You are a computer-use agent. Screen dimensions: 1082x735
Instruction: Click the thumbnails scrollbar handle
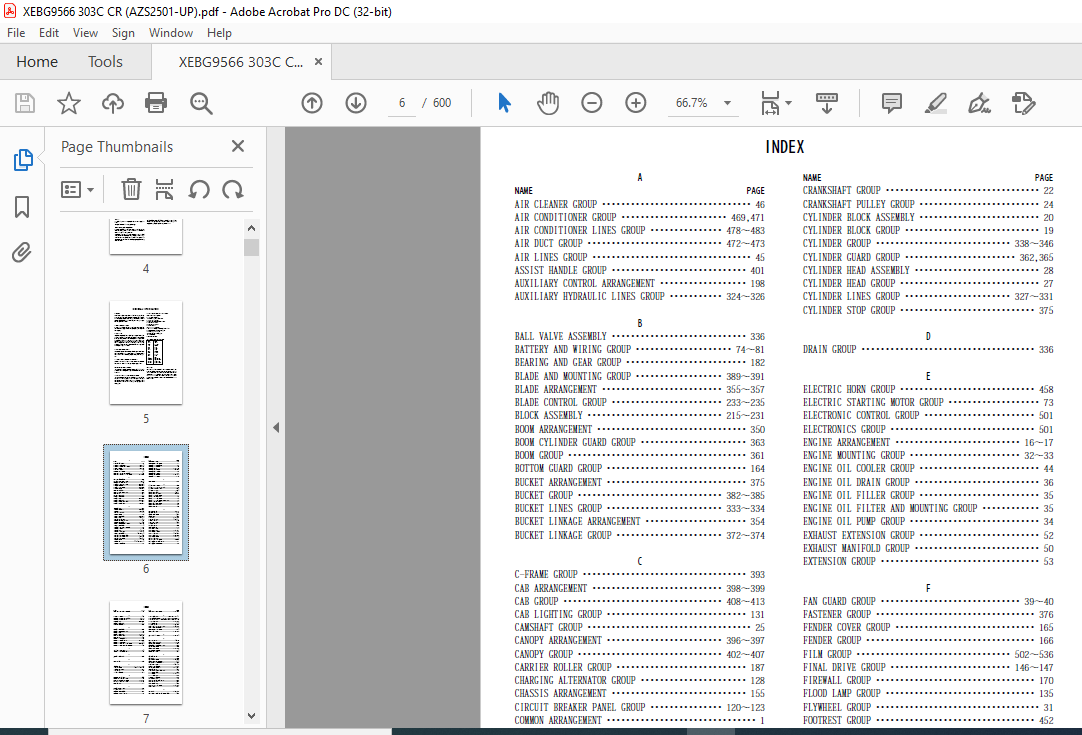251,247
